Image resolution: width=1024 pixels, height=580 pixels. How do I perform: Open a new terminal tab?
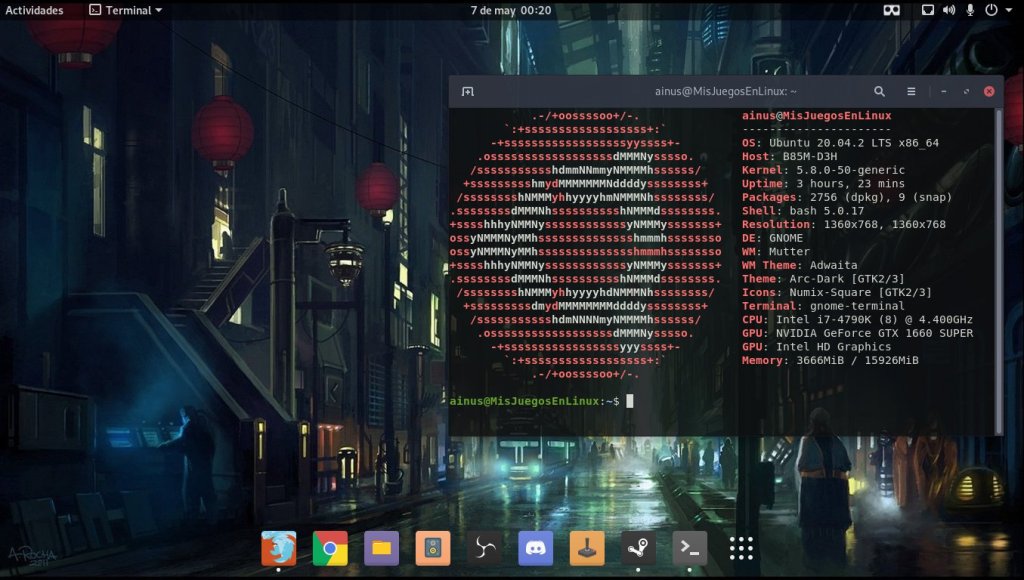[467, 91]
